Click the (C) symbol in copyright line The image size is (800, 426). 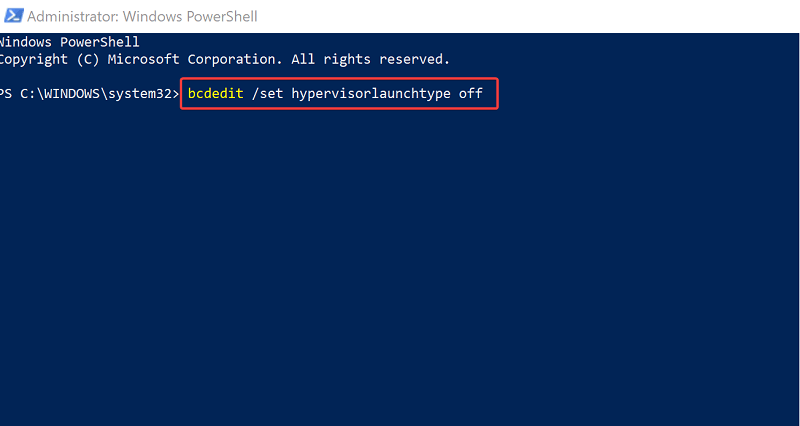pyautogui.click(x=88, y=60)
